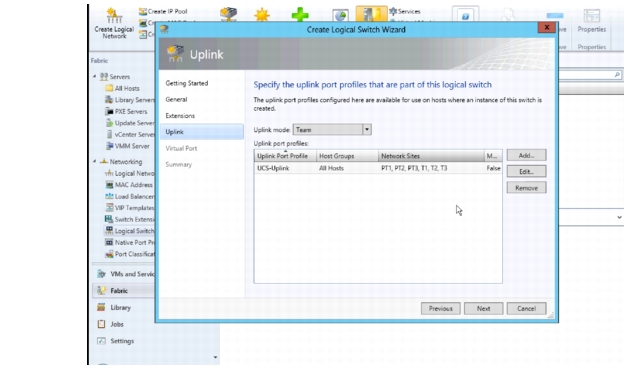Open Native Port Profiles node
The image size is (629, 383).
130,243
